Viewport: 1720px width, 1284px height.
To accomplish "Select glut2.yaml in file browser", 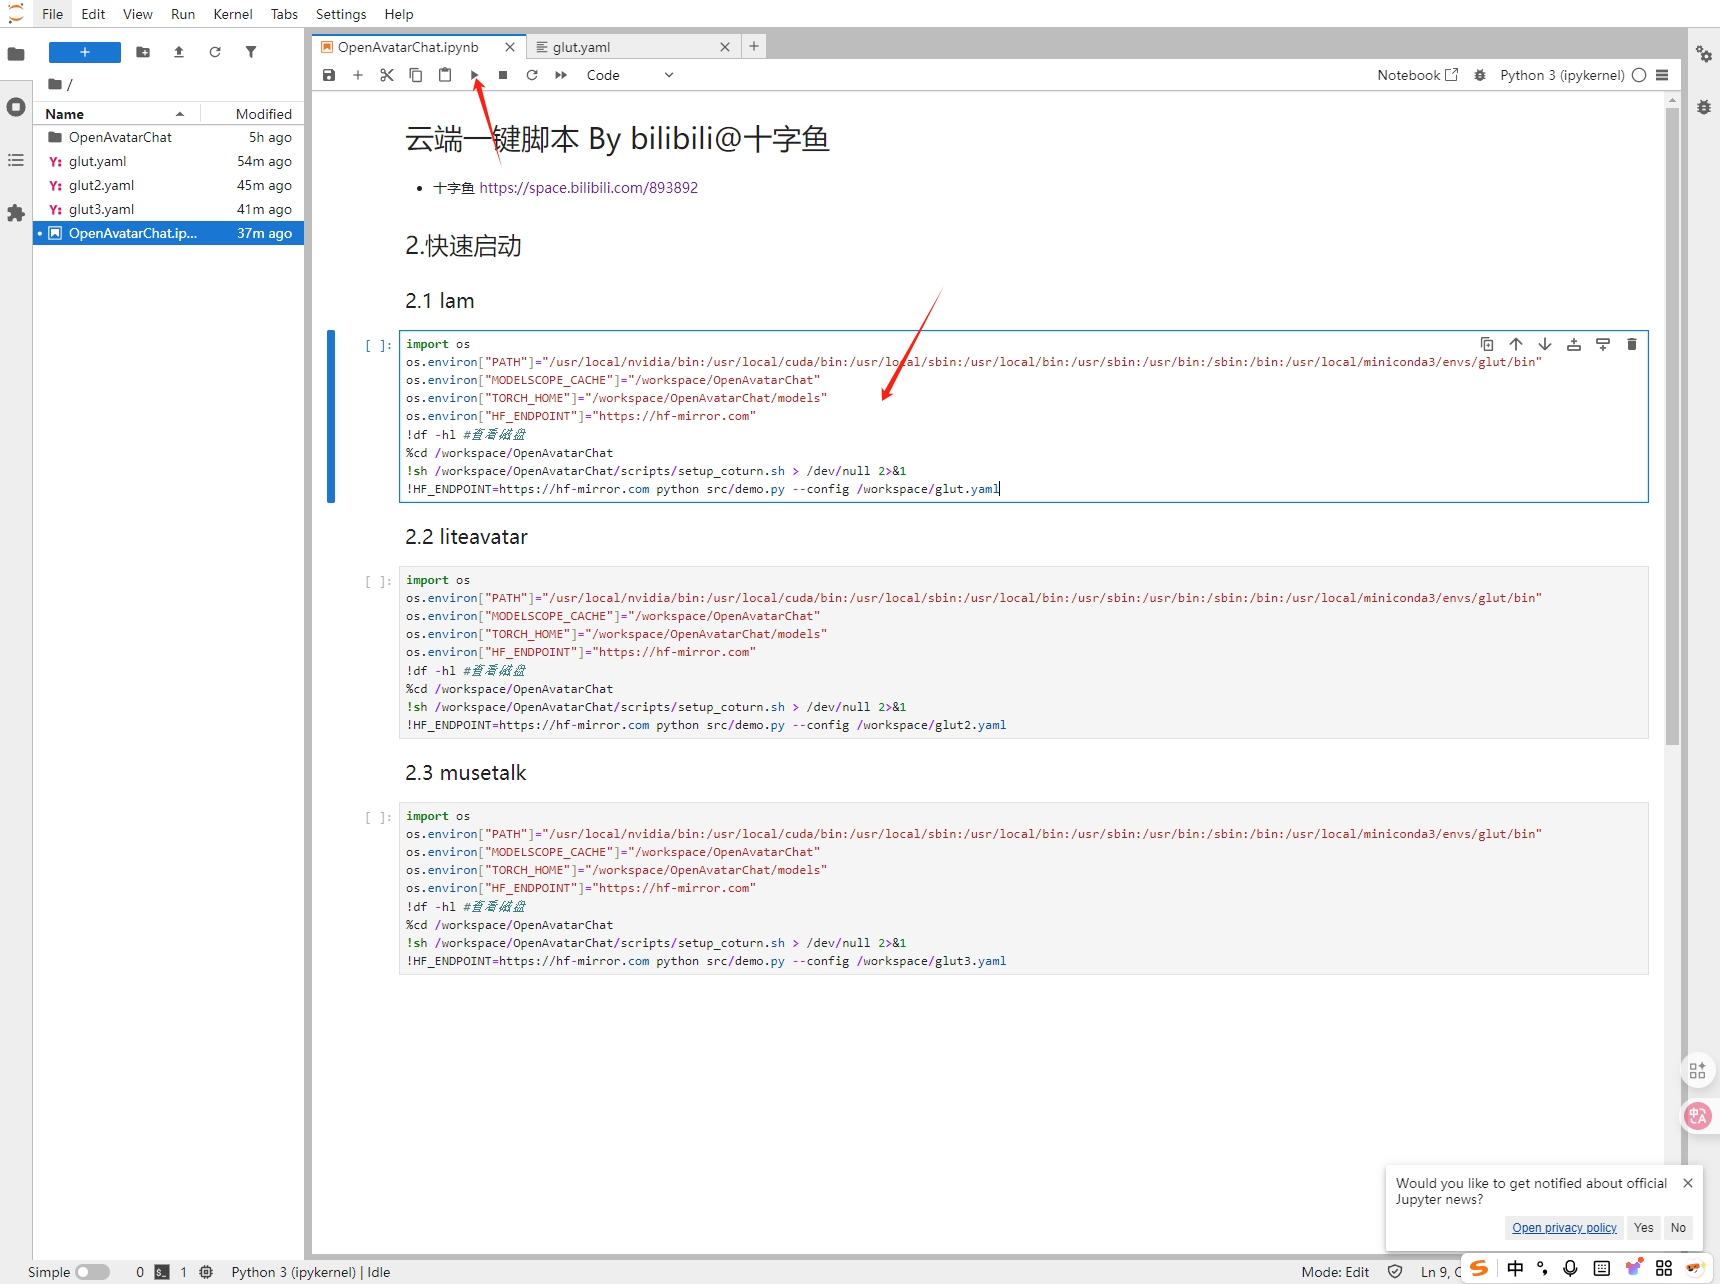I will 168,185.
